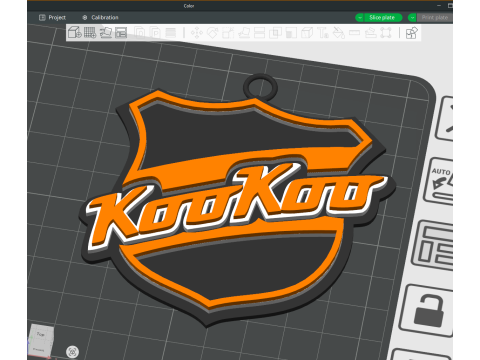Viewport: 480px width, 360px height.
Task: Toggle the plate lock padlock icon
Action: pyautogui.click(x=427, y=310)
